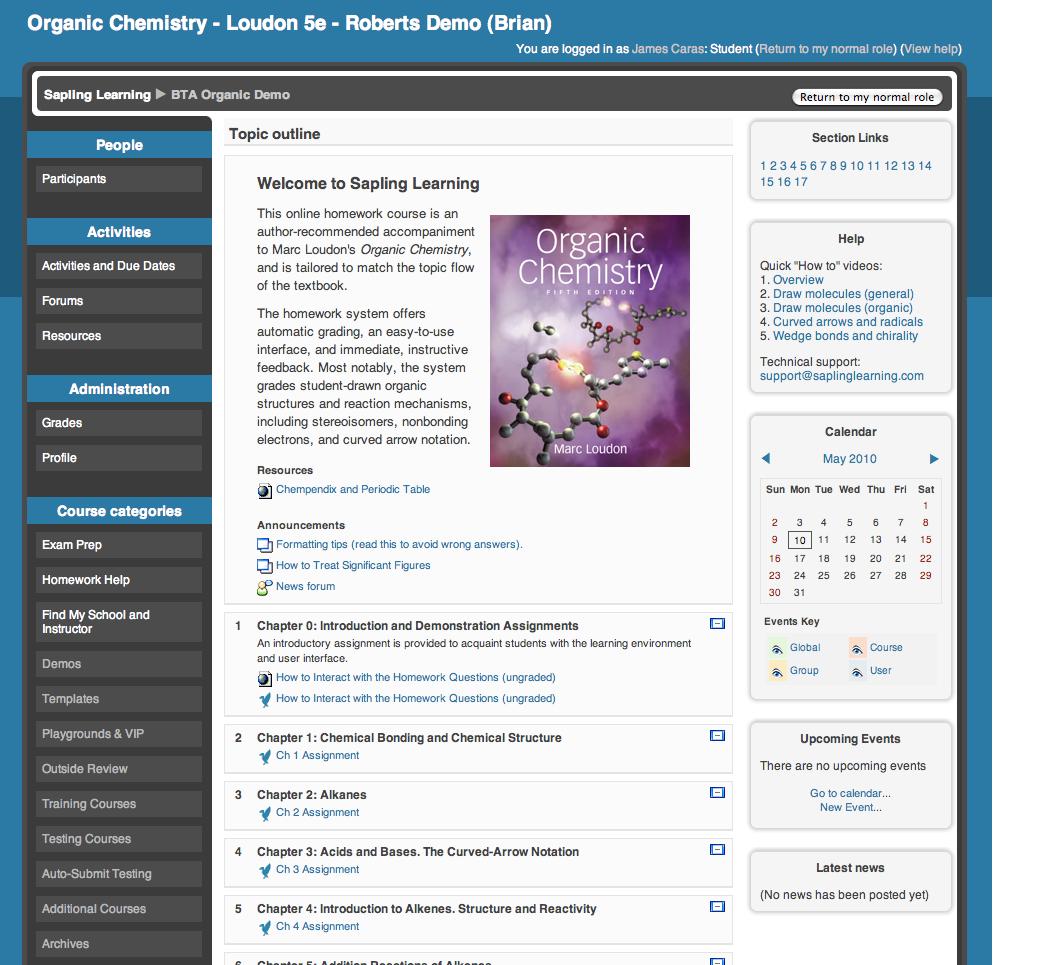Image resolution: width=1063 pixels, height=965 pixels.
Task: Click the leaf icon beside How to Interact with Homework Questions
Action: coord(264,699)
